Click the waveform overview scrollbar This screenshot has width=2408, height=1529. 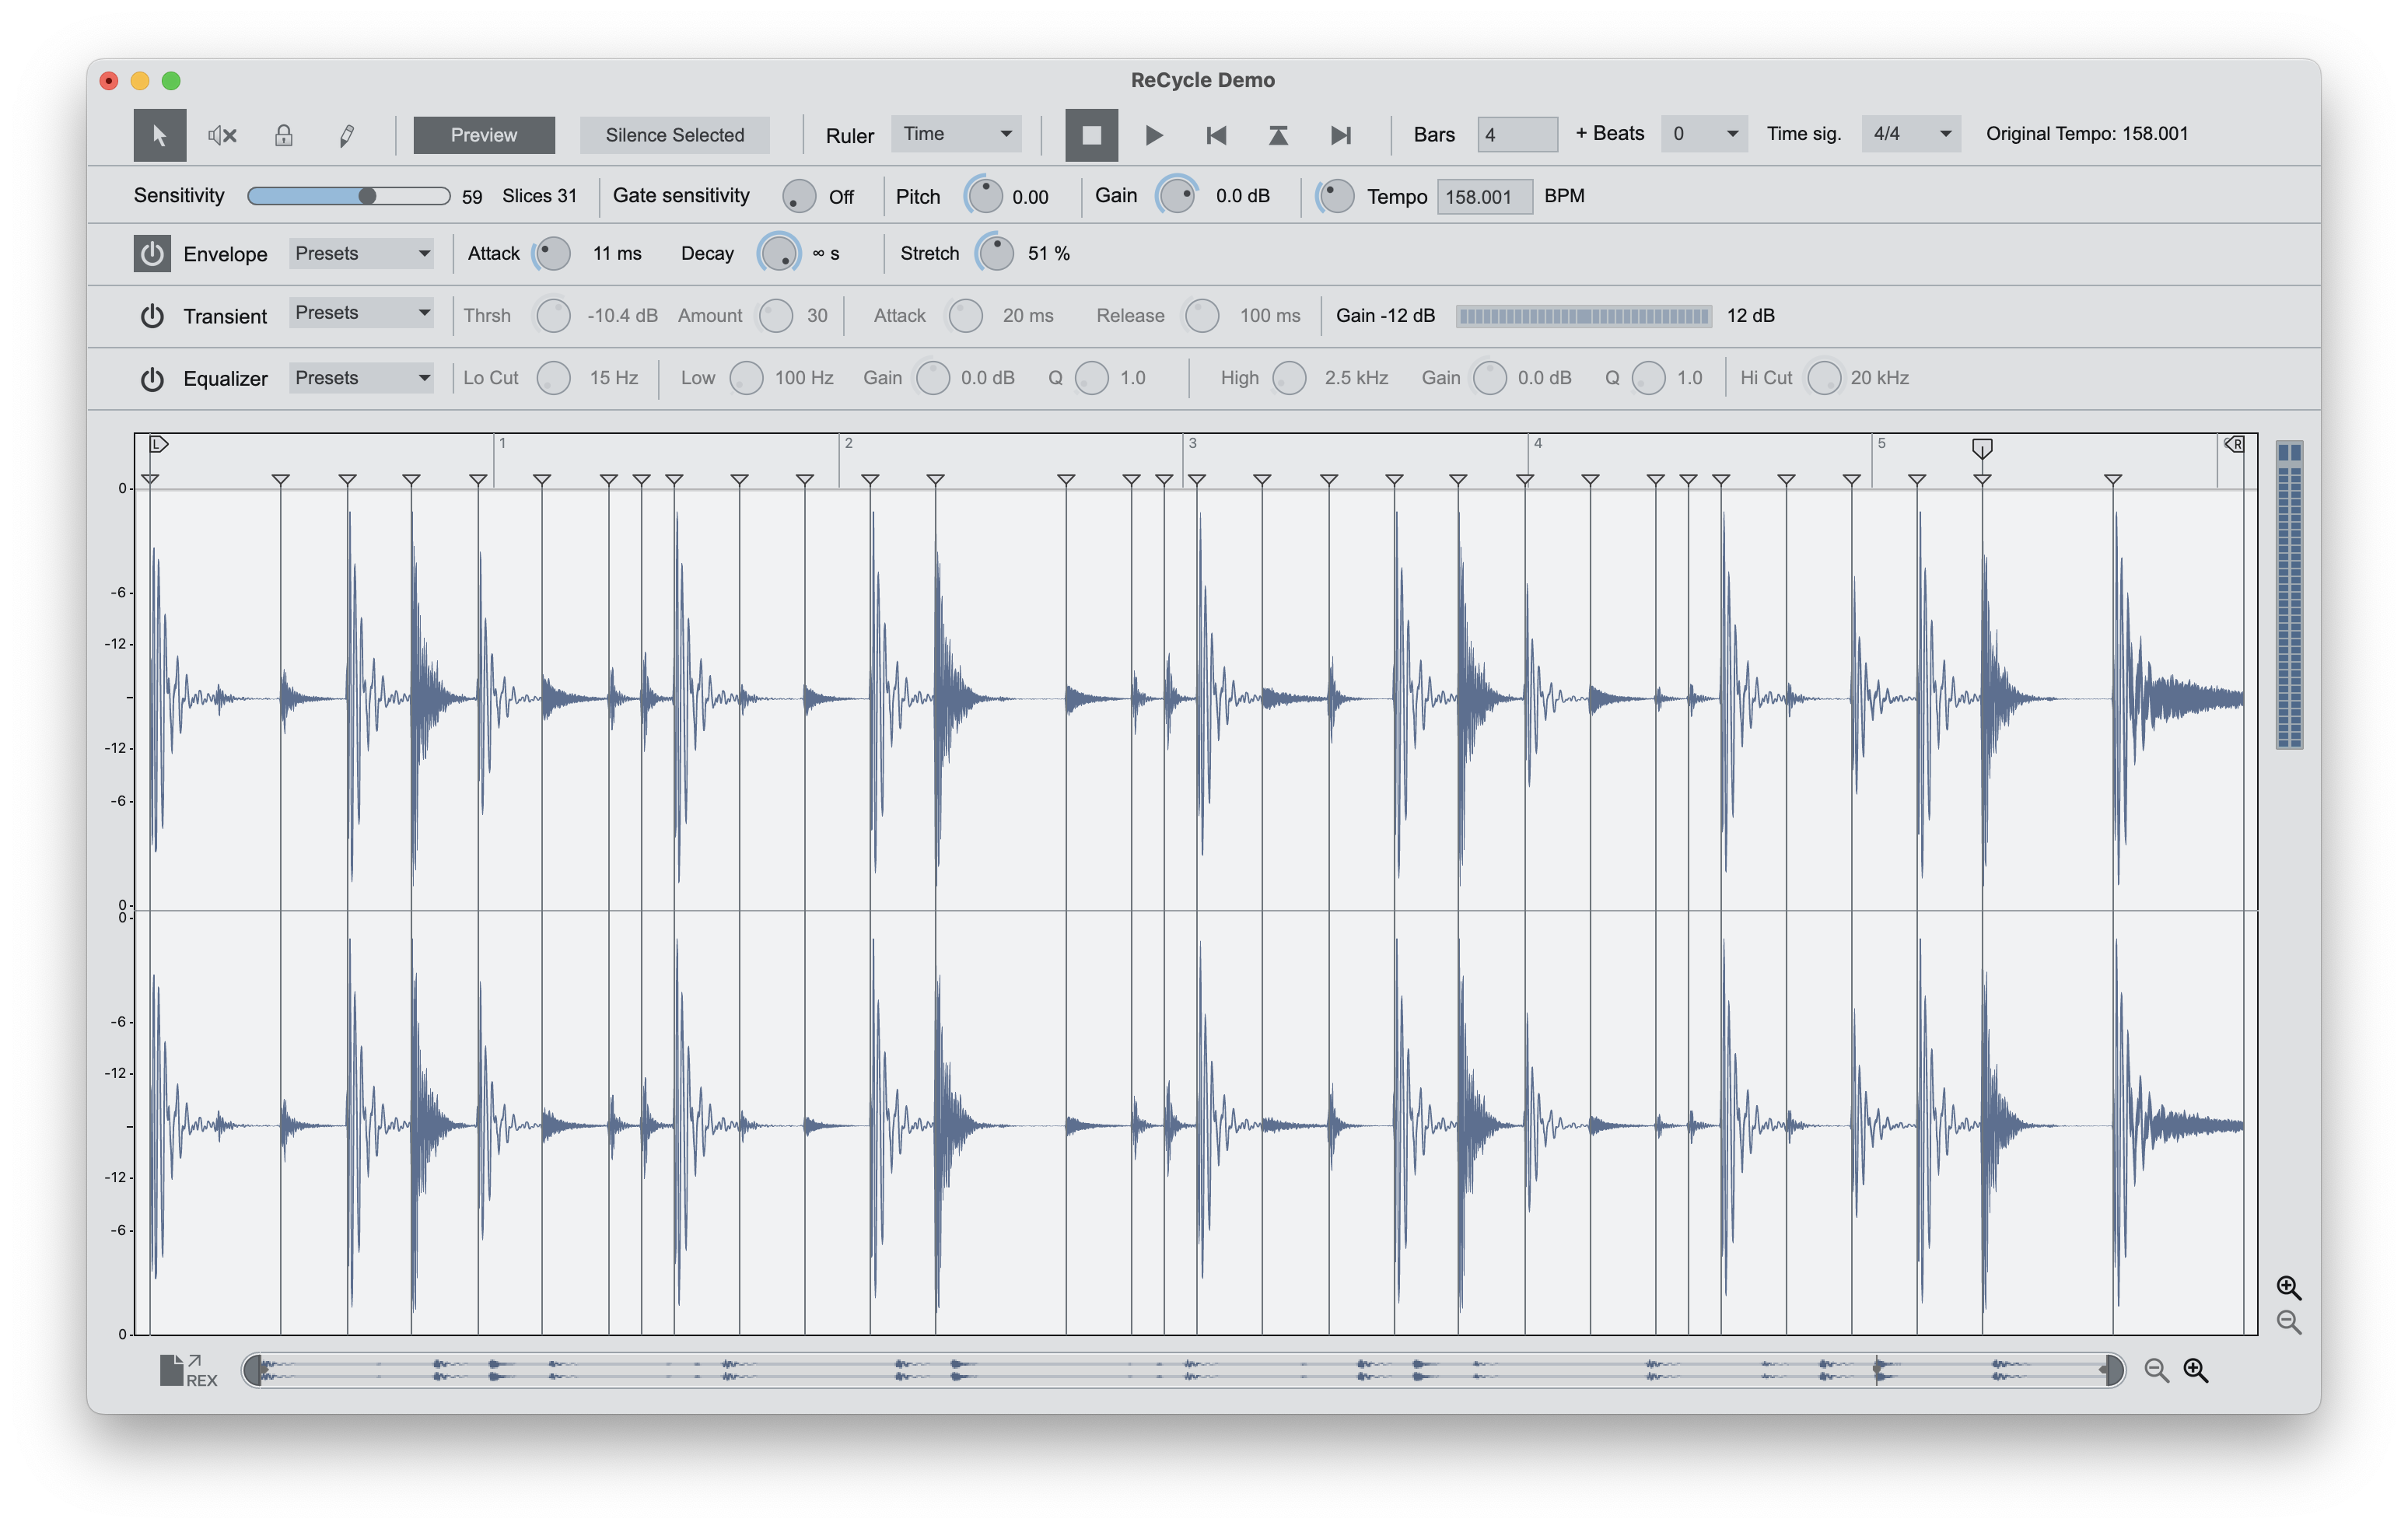(x=1183, y=1370)
